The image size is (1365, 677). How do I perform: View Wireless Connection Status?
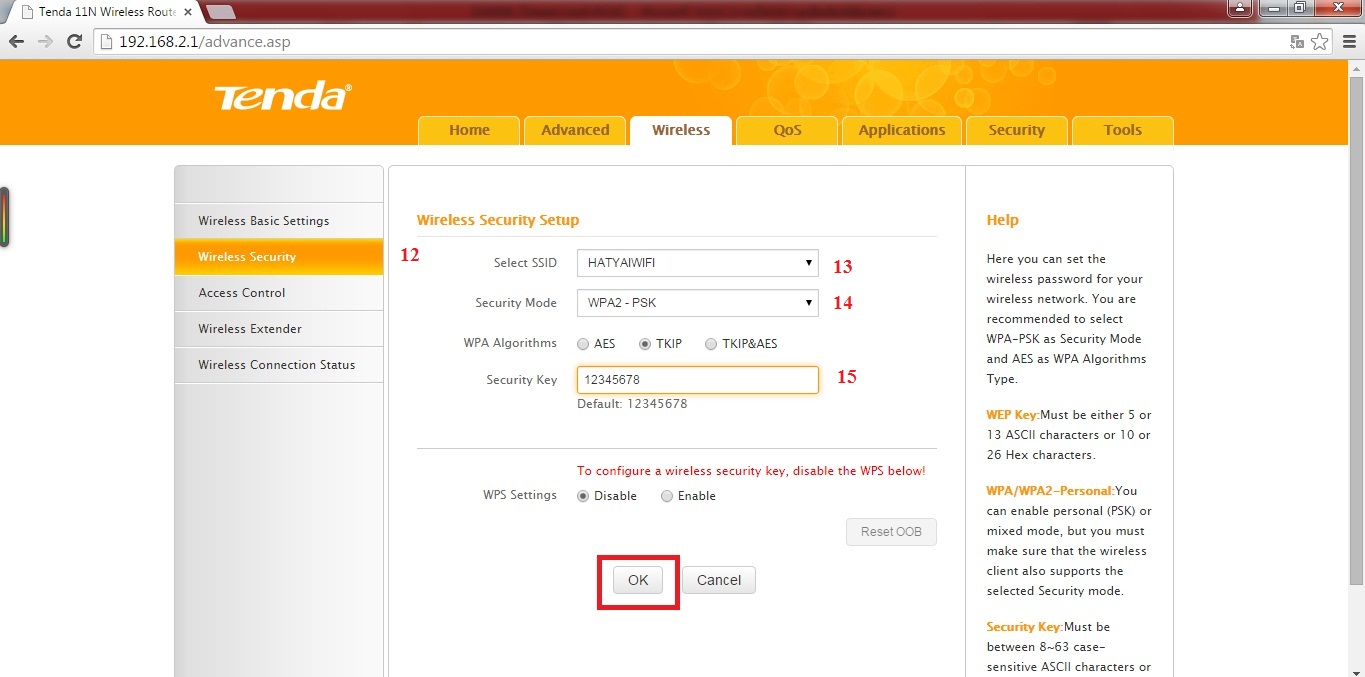tap(279, 365)
